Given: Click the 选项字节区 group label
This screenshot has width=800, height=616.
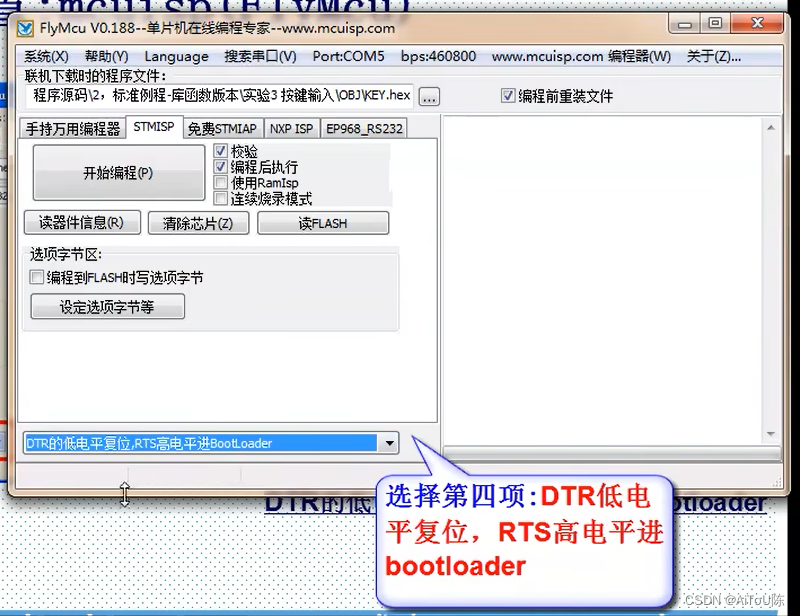Looking at the screenshot, I should (x=66, y=254).
